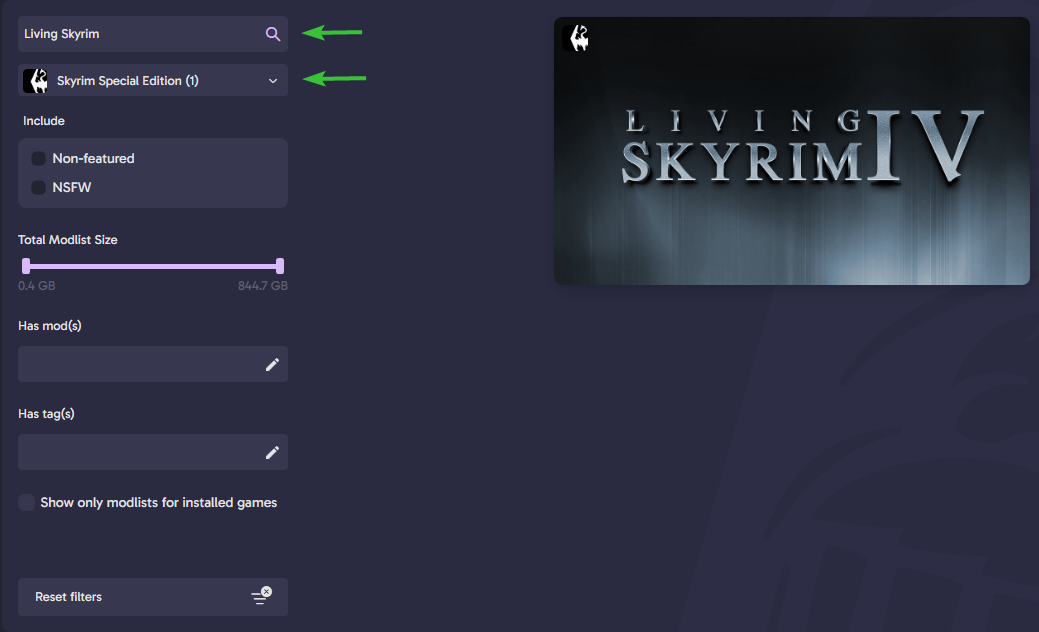
Task: Click the middle of Total Modlist Size track
Action: [x=152, y=266]
